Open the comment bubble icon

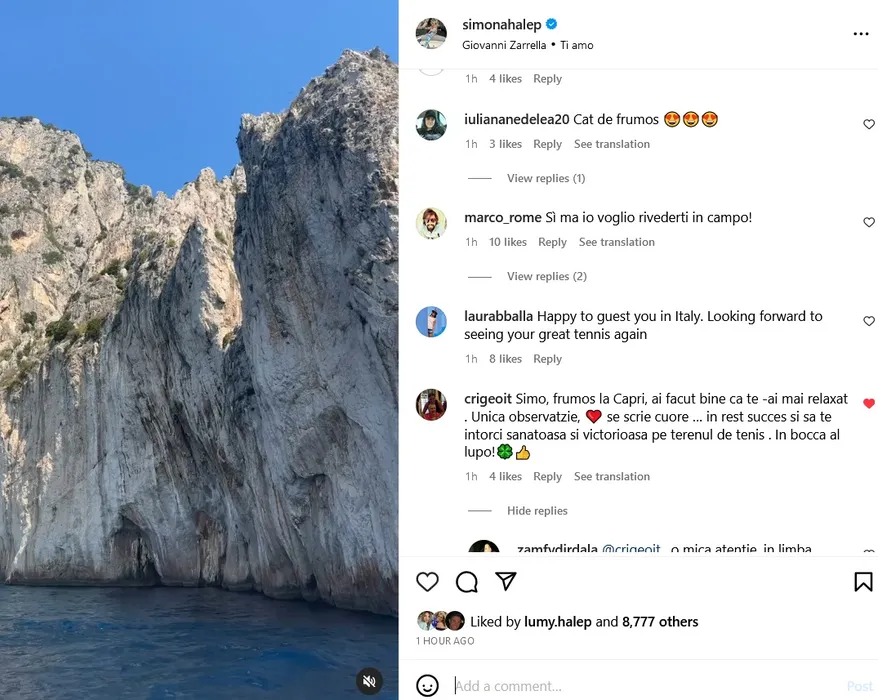point(467,582)
